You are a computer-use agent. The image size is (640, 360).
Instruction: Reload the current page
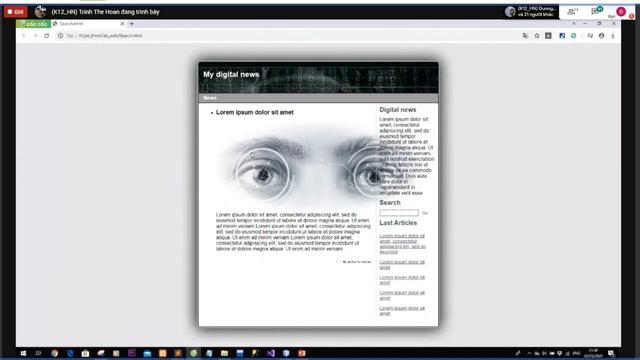coord(47,36)
